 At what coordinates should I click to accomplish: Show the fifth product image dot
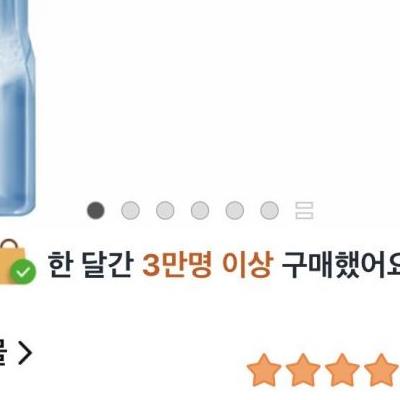(x=235, y=211)
